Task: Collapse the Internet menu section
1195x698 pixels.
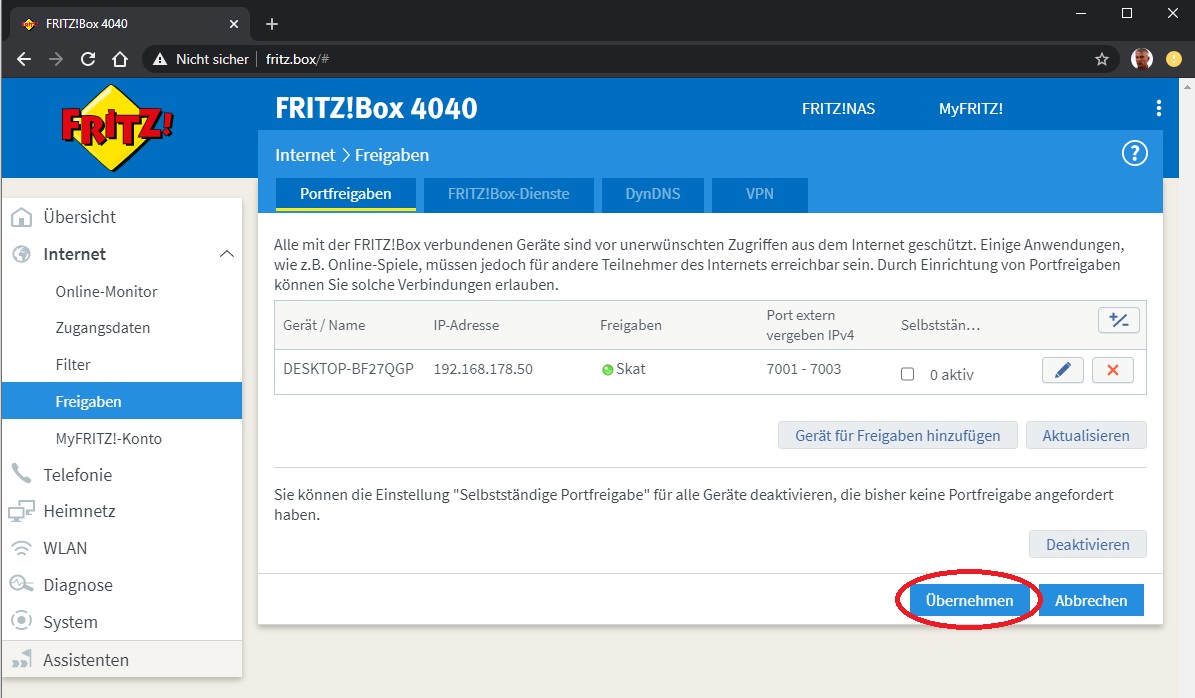Action: tap(227, 255)
